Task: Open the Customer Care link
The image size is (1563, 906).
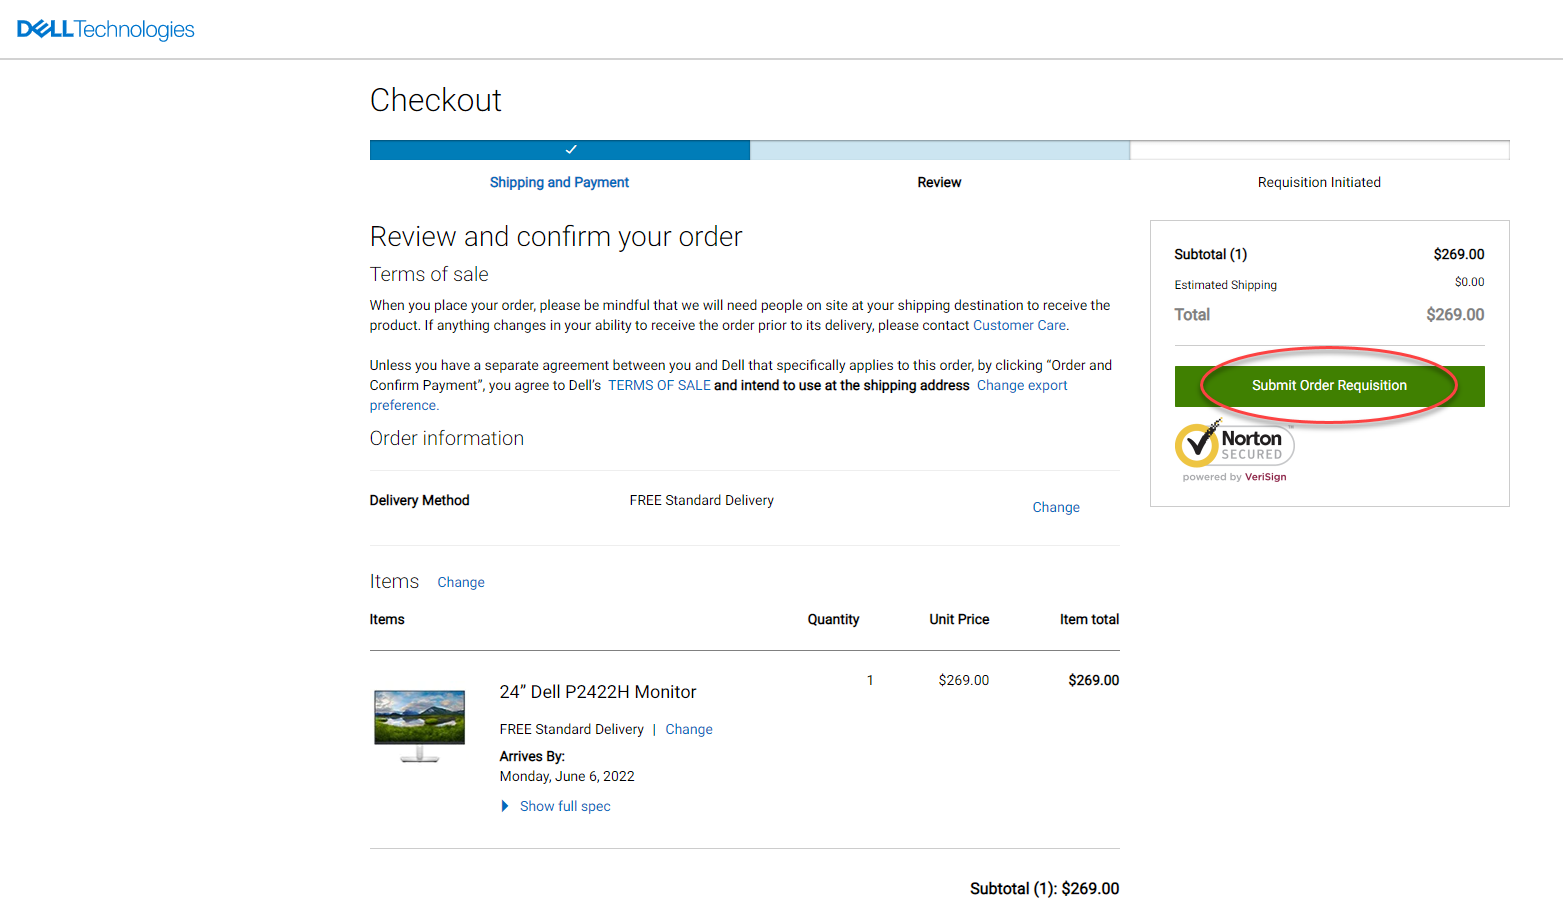Action: [x=1019, y=325]
